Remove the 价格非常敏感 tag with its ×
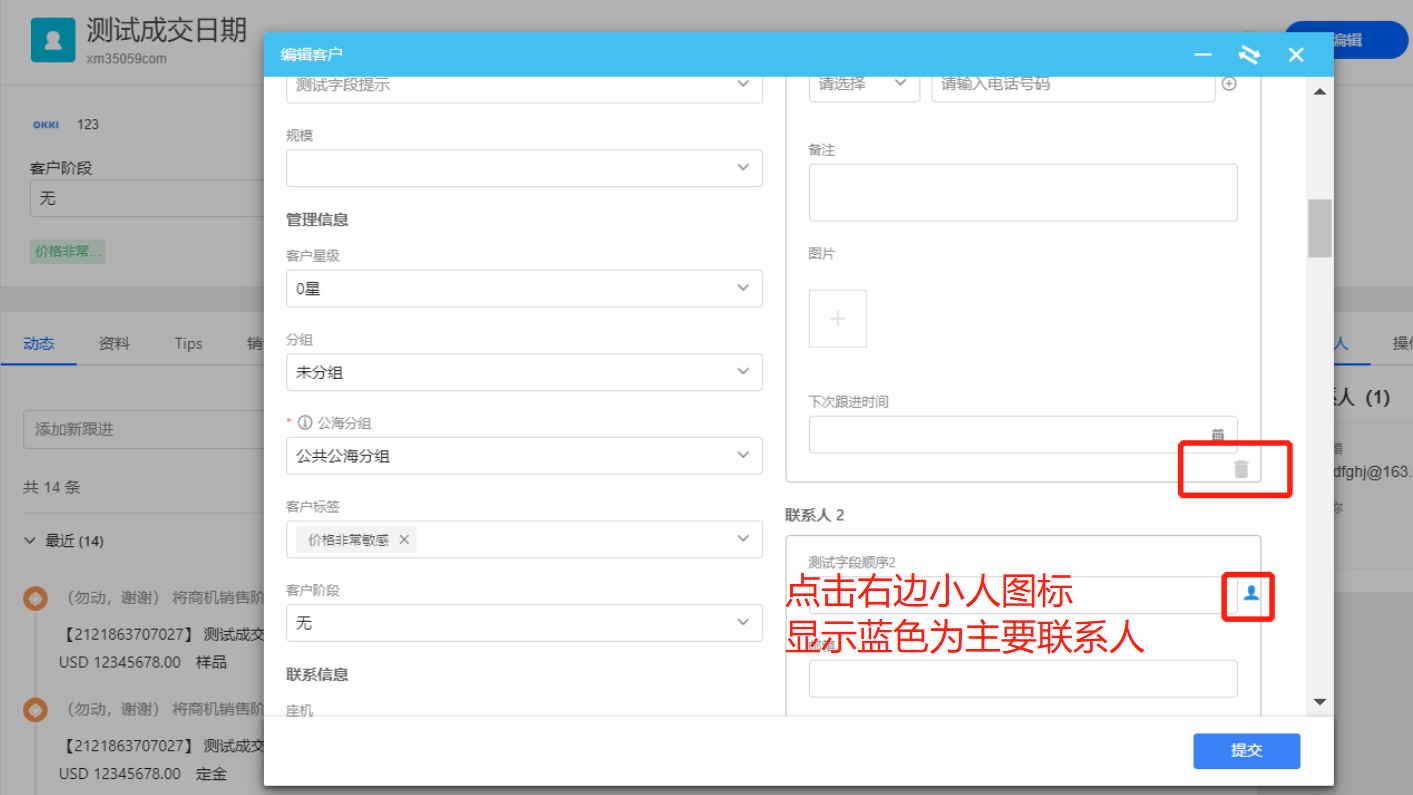 pyautogui.click(x=404, y=539)
